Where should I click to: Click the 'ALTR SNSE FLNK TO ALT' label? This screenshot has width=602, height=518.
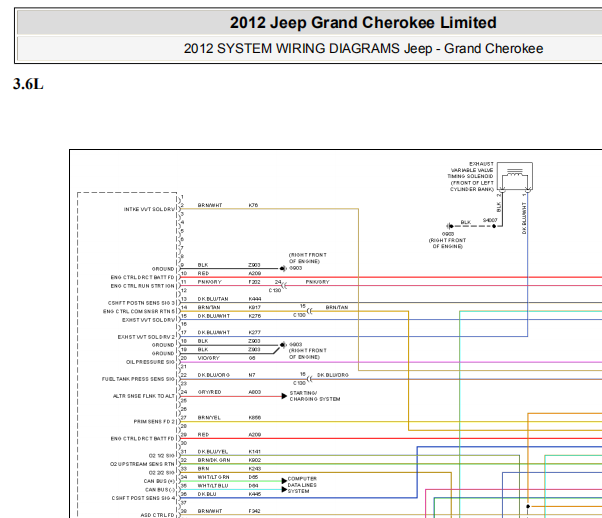[x=144, y=396]
